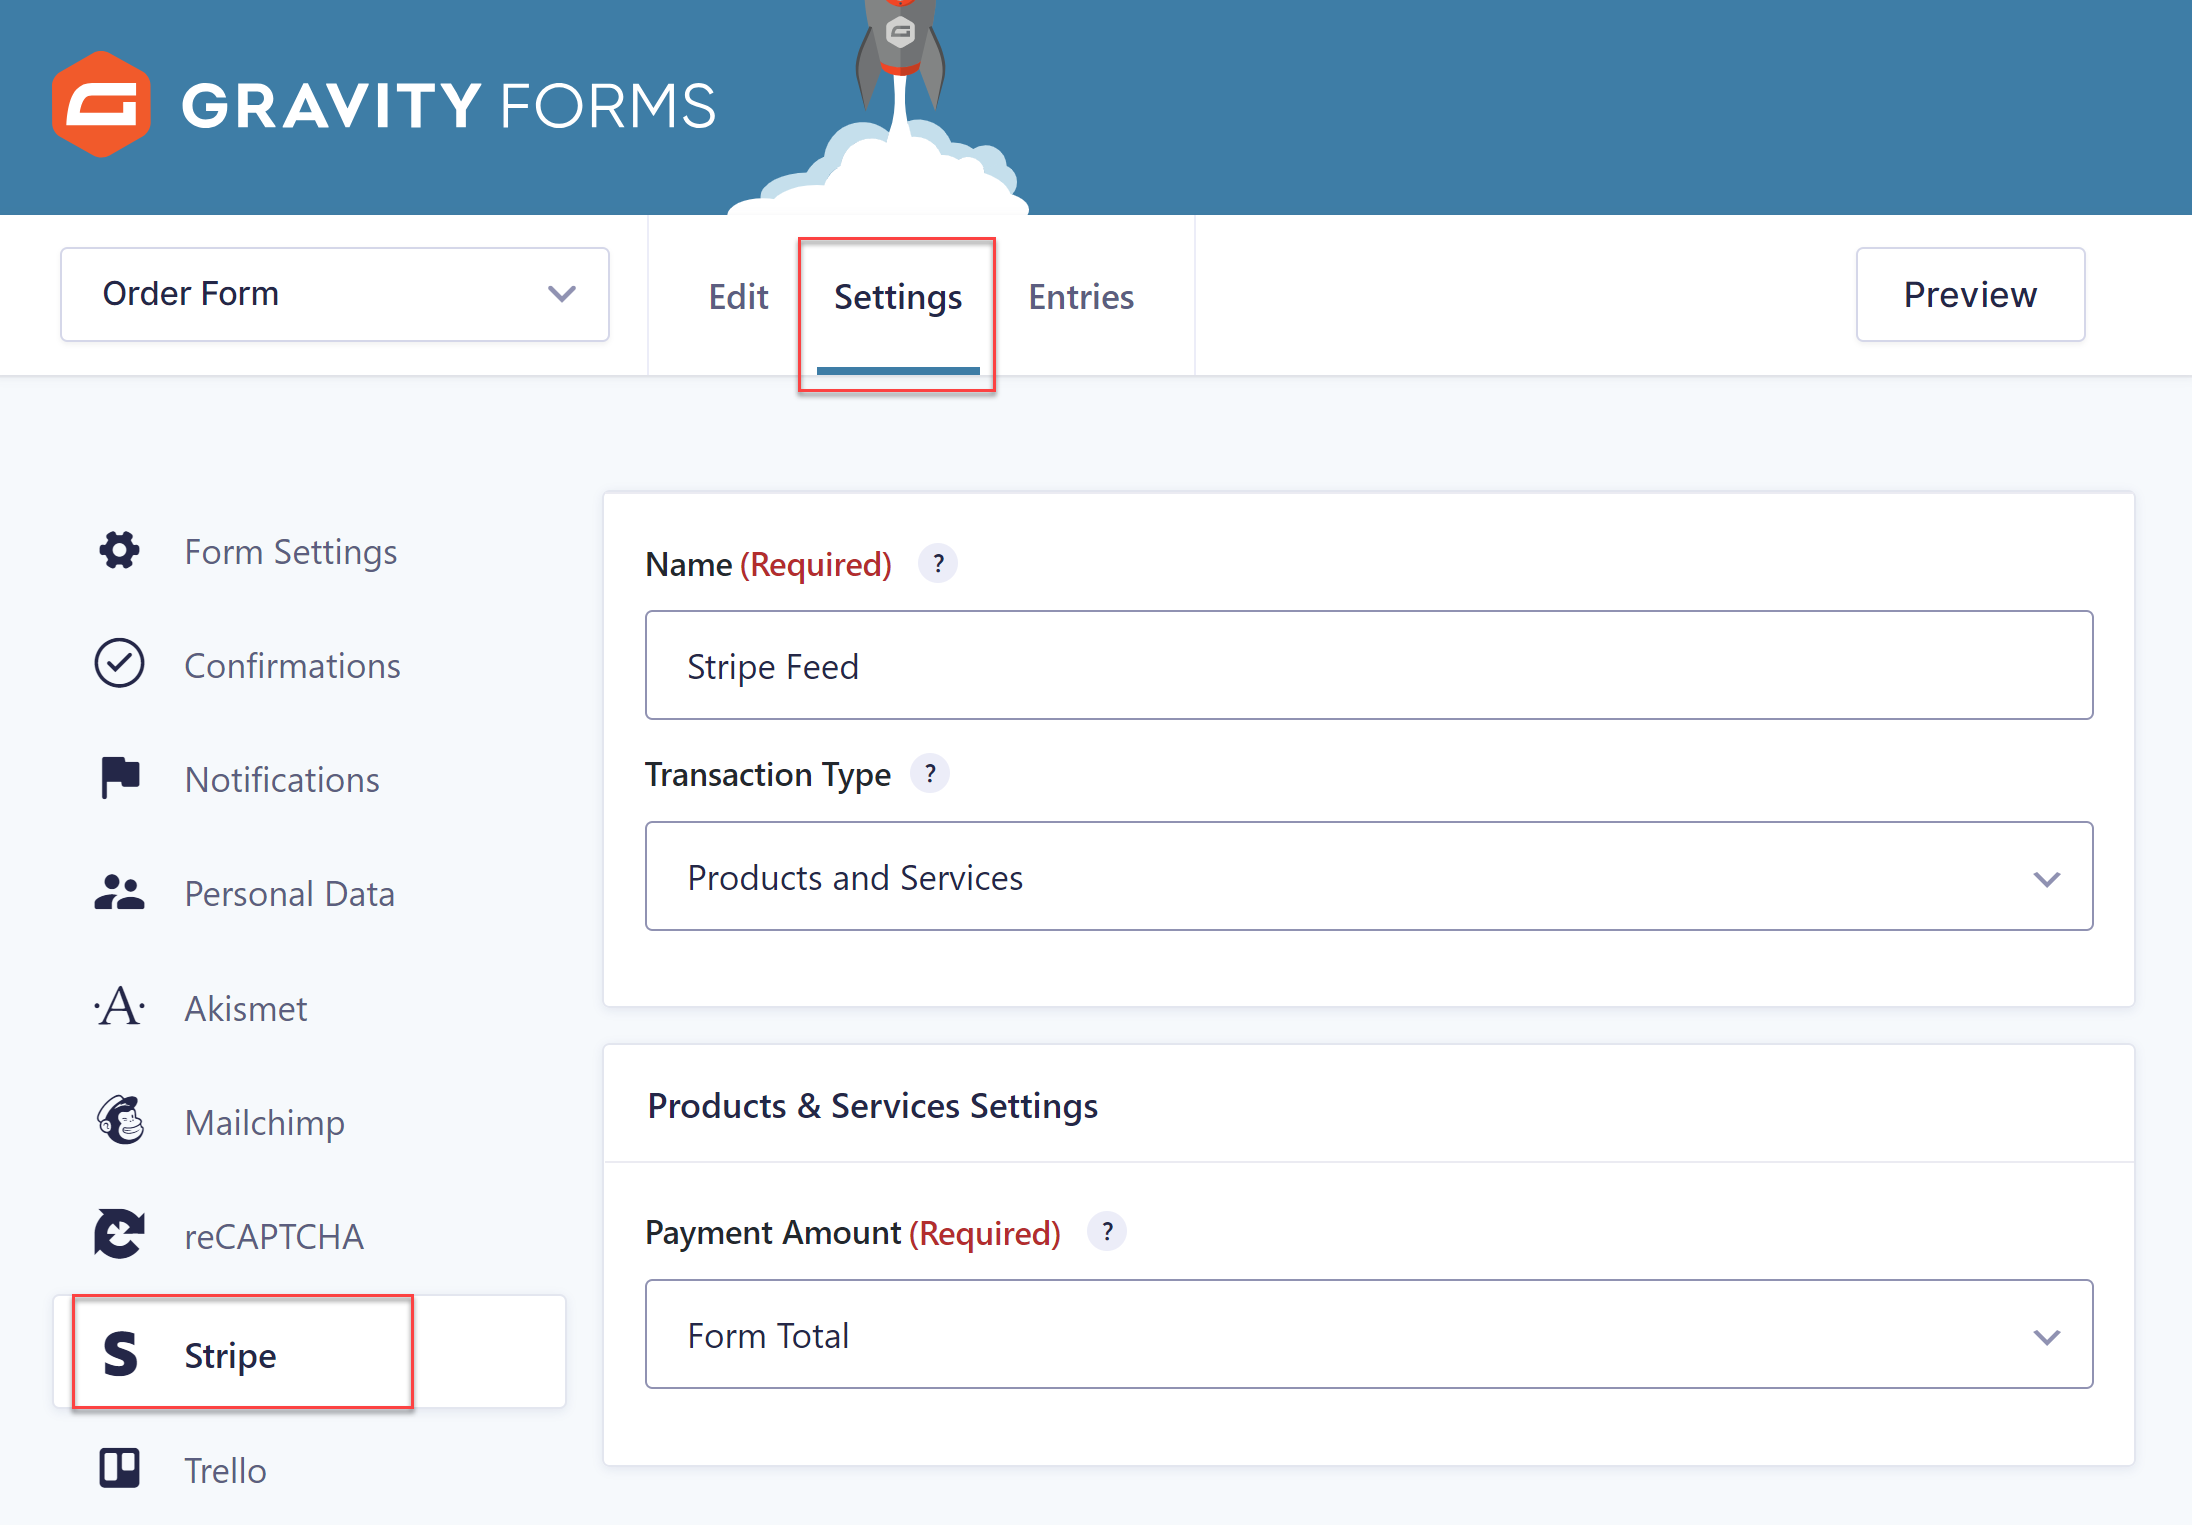
Task: Click the Transaction Type label
Action: (767, 774)
